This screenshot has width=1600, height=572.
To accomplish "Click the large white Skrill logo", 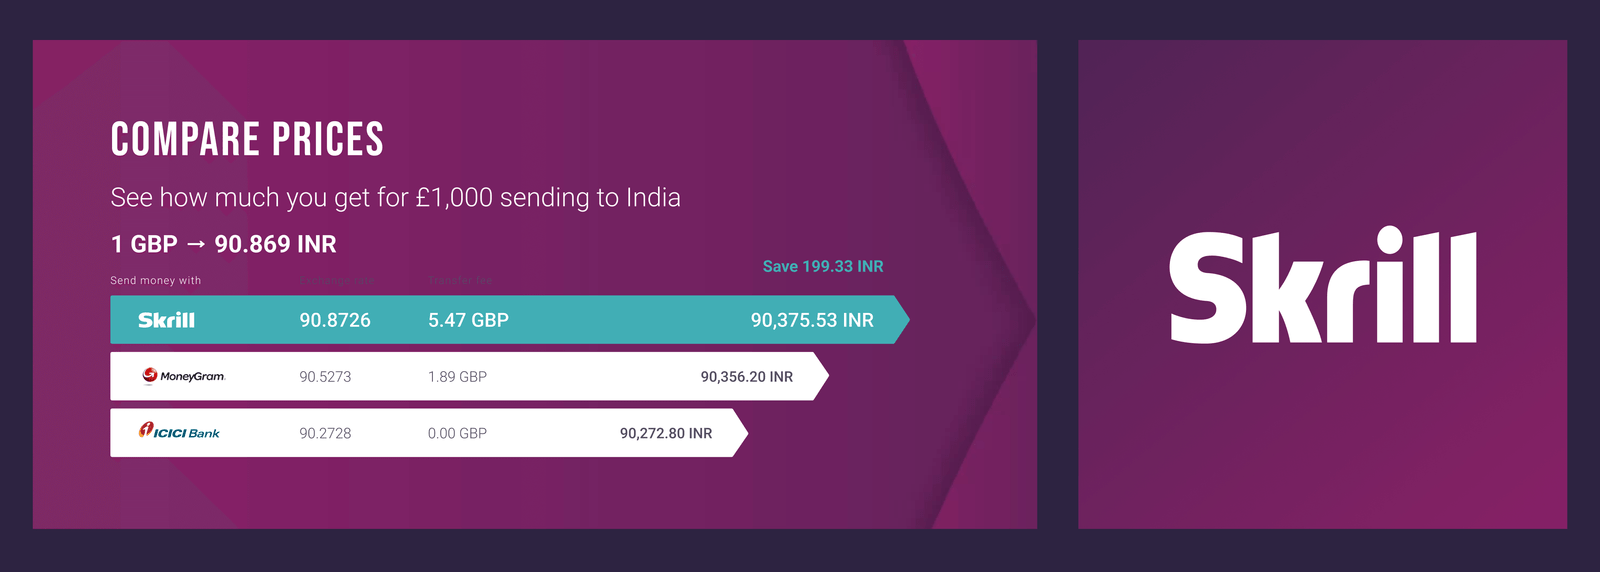I will coord(1322,286).
